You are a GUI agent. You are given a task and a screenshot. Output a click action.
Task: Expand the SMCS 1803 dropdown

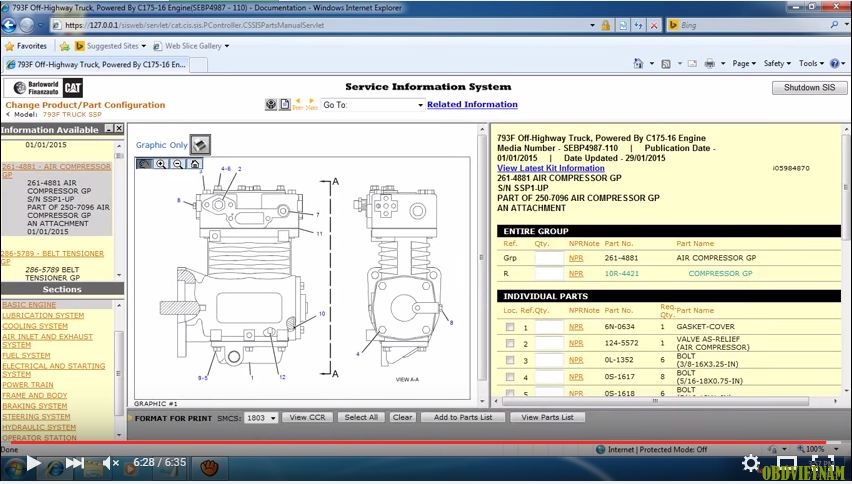click(260, 417)
